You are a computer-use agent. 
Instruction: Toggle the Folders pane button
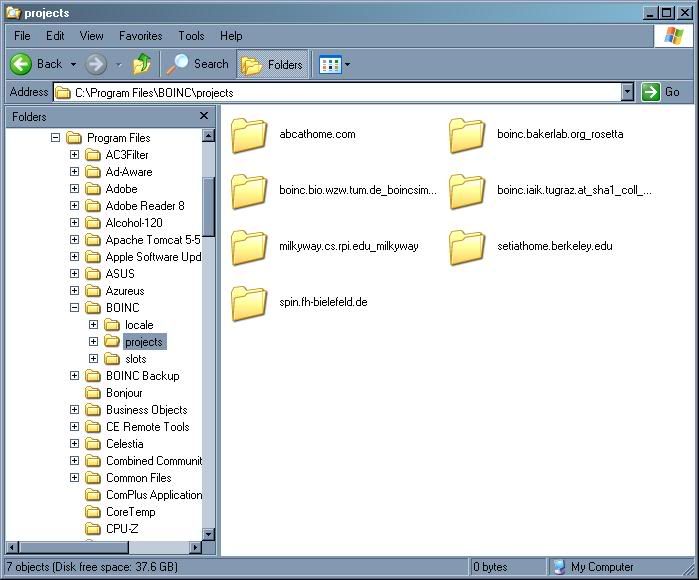272,65
